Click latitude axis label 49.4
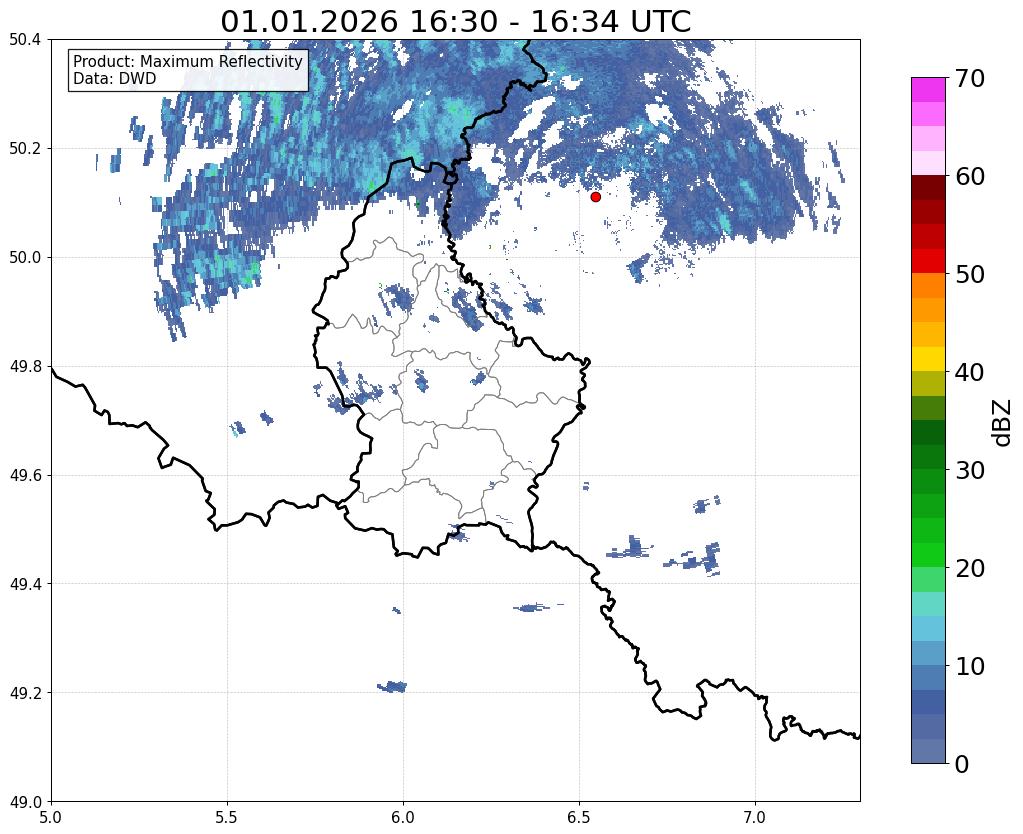 25,584
